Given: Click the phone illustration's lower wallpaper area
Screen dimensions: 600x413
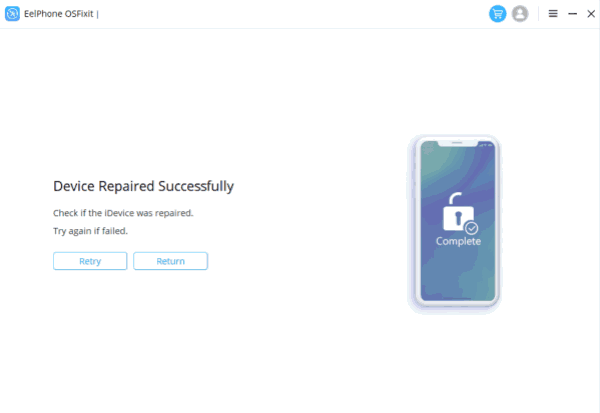Looking at the screenshot, I should (457, 272).
